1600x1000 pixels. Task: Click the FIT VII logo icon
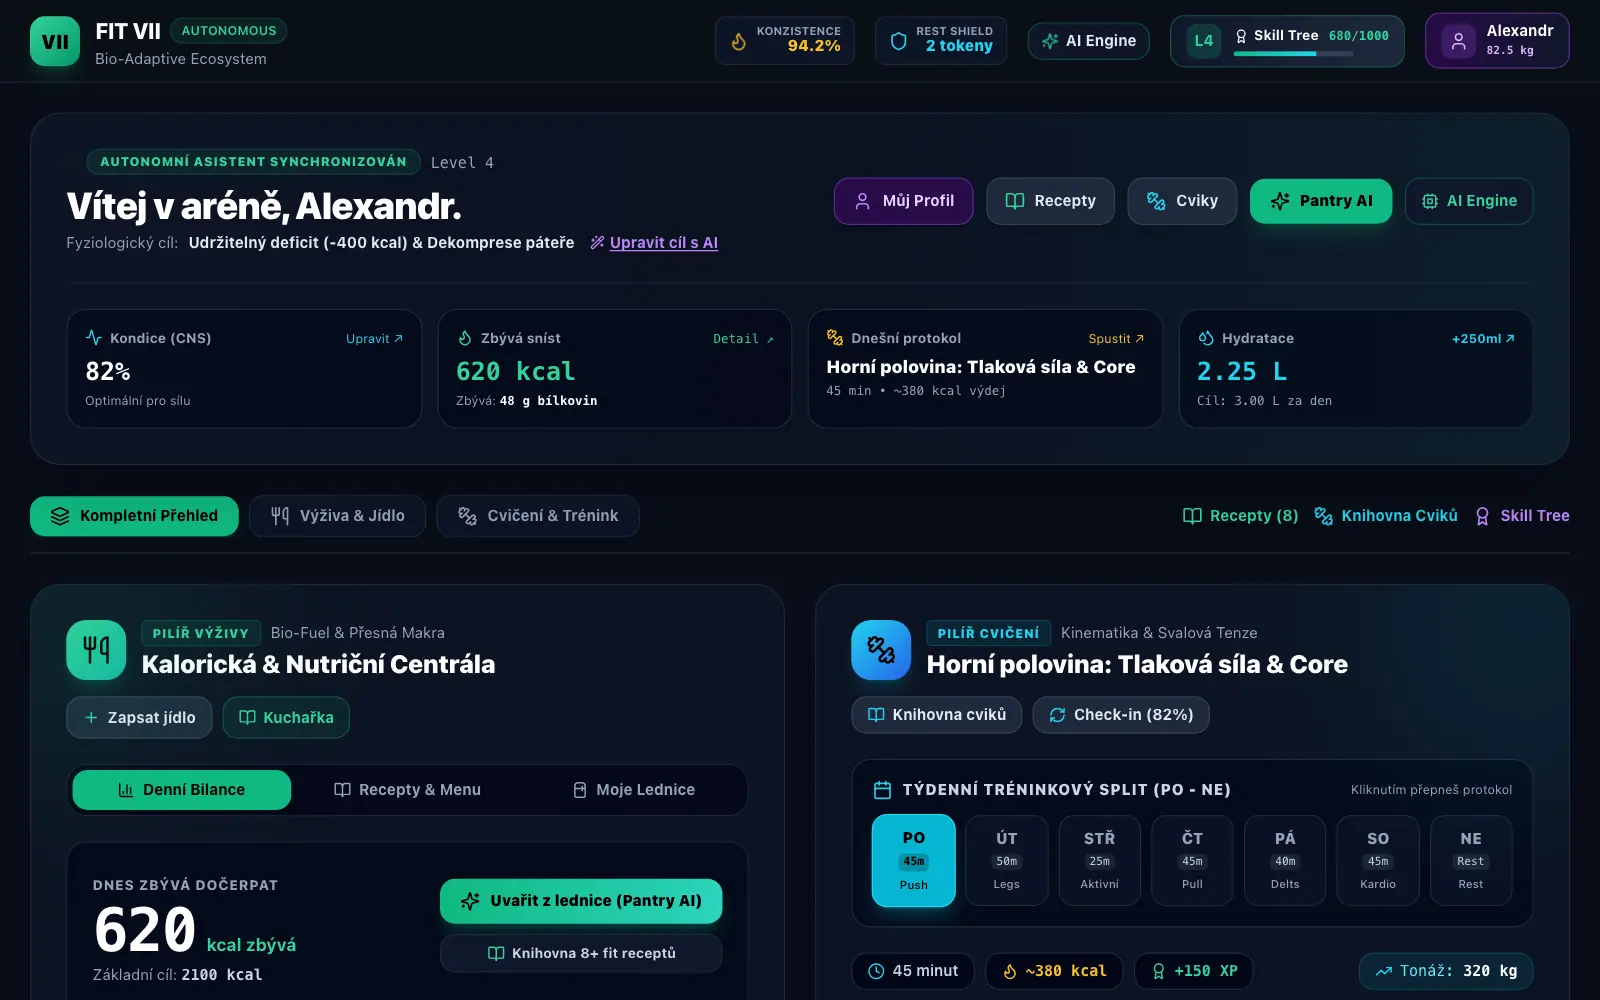pyautogui.click(x=55, y=42)
